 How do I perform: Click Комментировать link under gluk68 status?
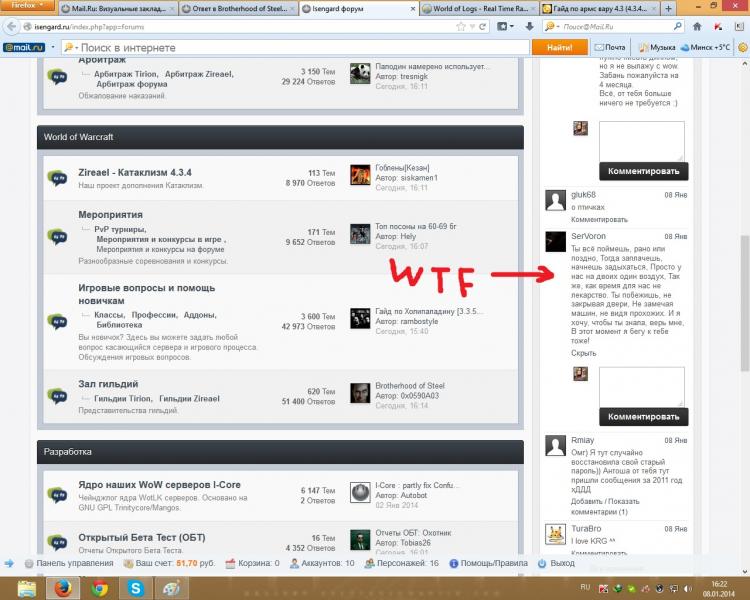click(599, 220)
